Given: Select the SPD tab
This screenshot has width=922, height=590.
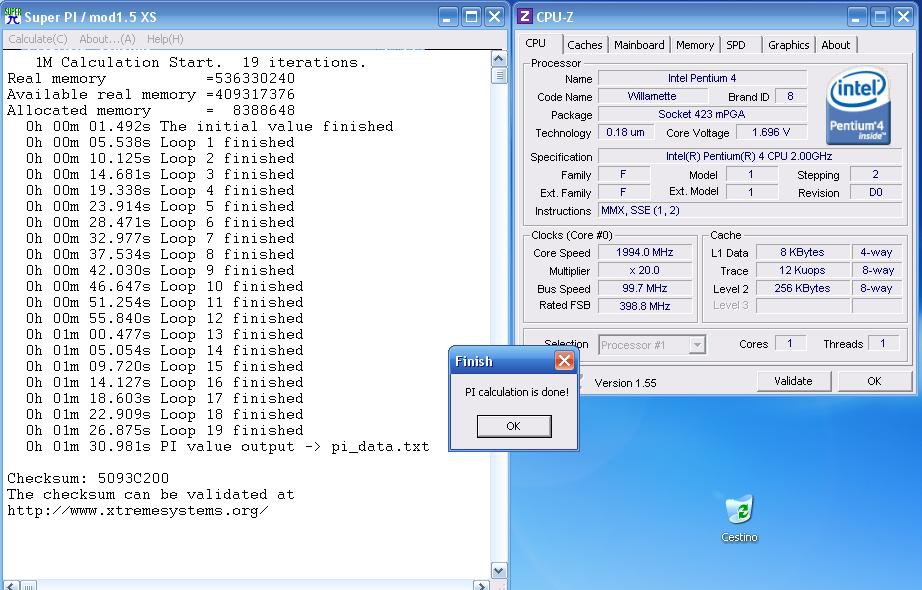Looking at the screenshot, I should pyautogui.click(x=736, y=45).
